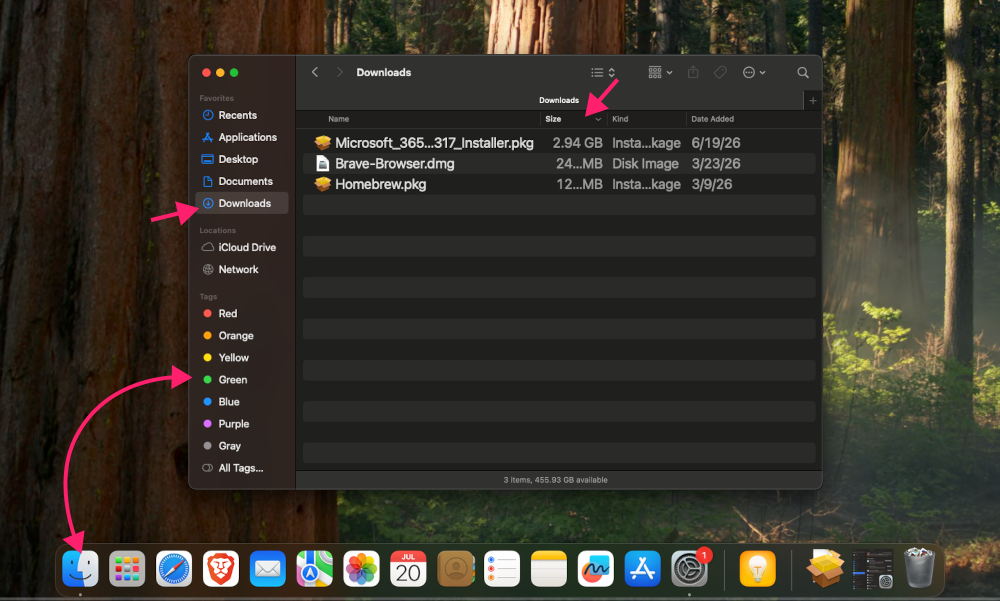This screenshot has height=601, width=1000.
Task: Open the minimized window thumbnail in Dock
Action: 872,568
